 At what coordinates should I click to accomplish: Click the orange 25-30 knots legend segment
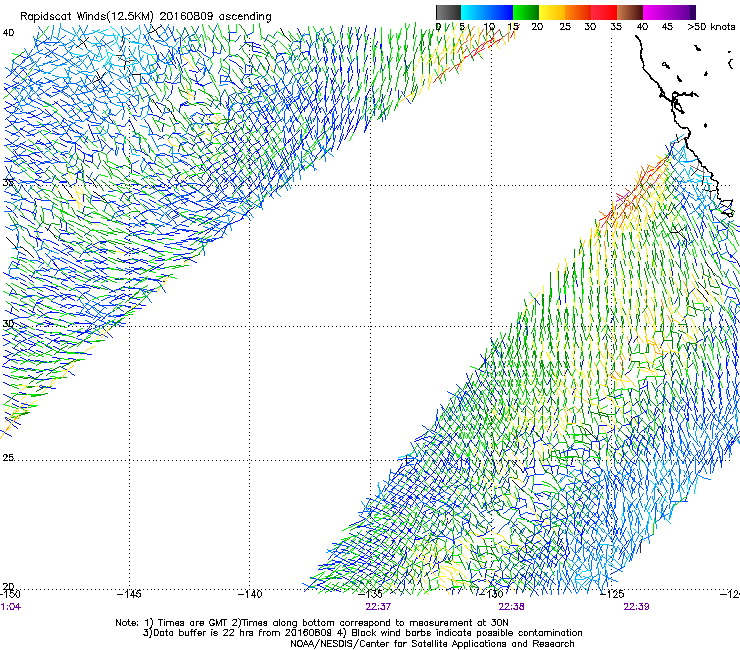pos(578,12)
